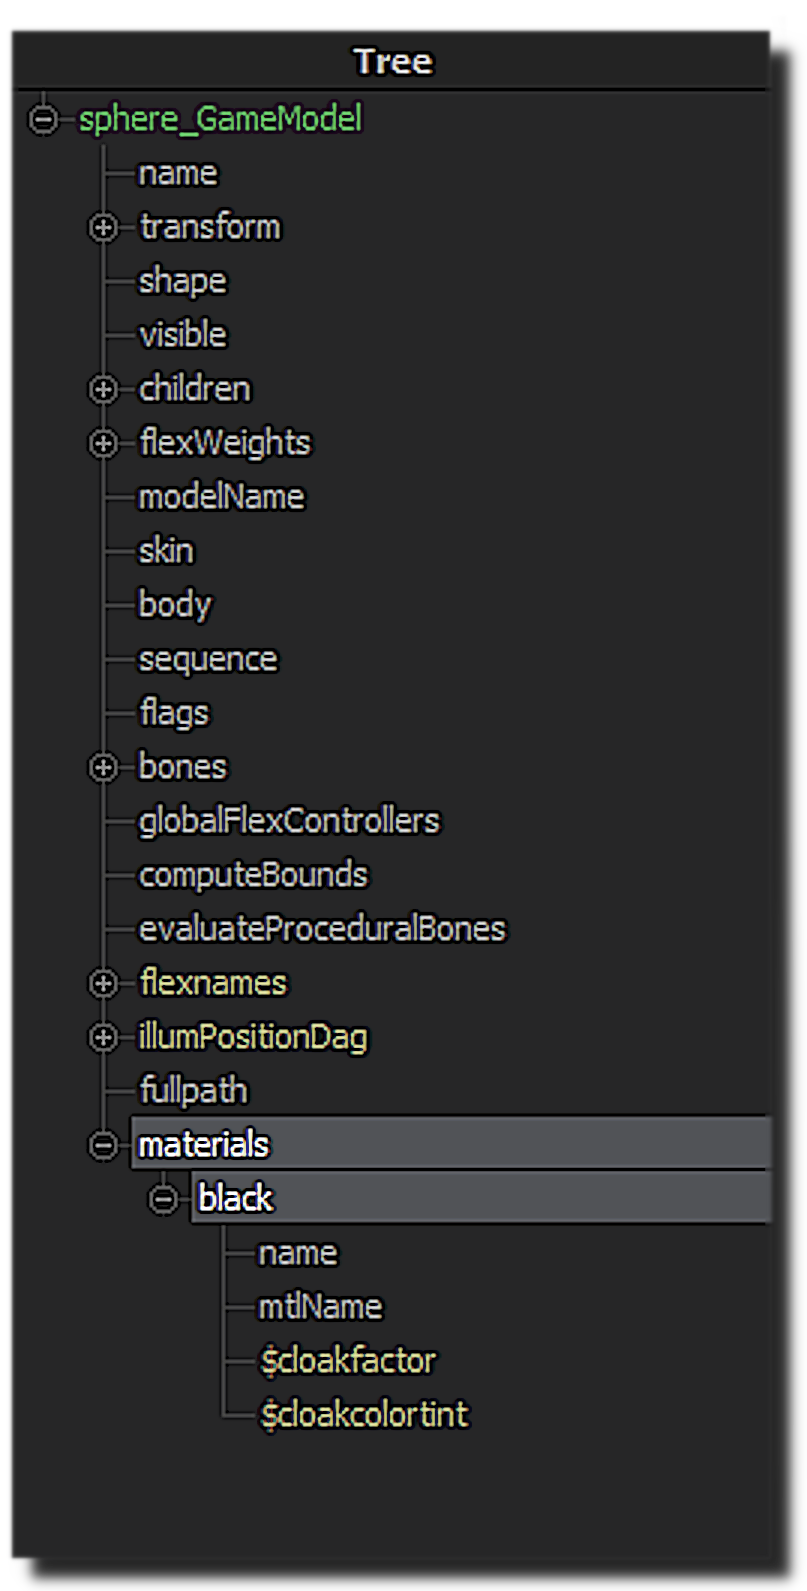Select the $cloakfactor attribute
The width and height of the screenshot is (807, 1591).
(x=347, y=1361)
